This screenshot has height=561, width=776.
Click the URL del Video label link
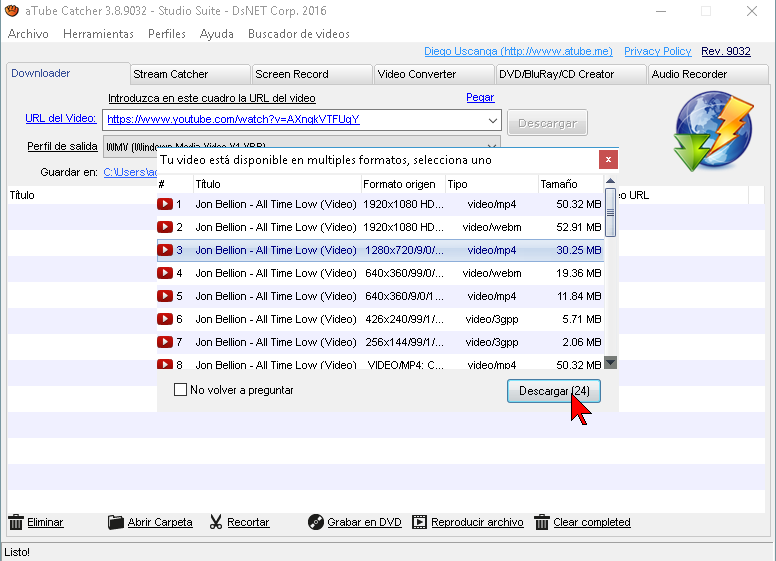(60, 118)
